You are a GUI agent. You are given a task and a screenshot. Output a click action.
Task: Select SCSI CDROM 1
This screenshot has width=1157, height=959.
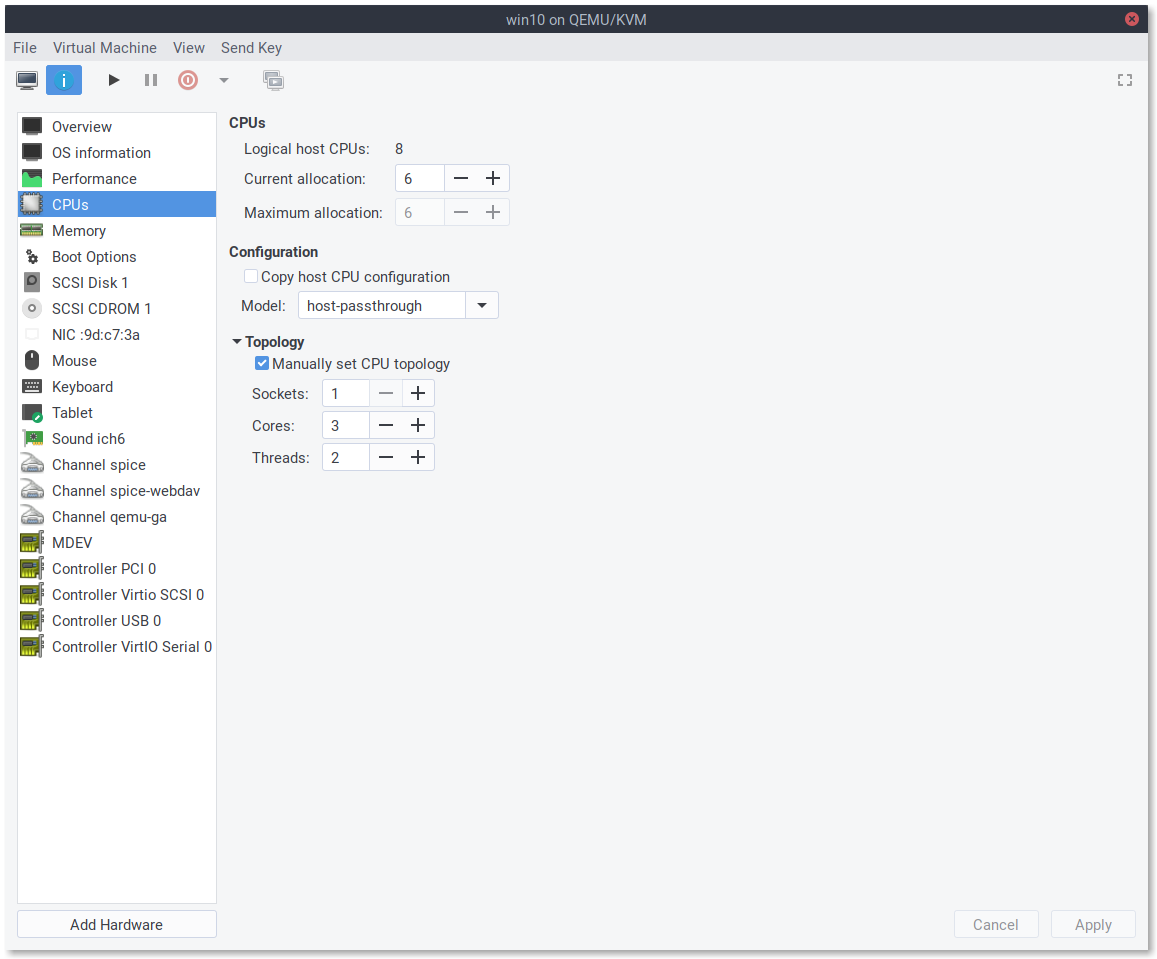coord(117,308)
